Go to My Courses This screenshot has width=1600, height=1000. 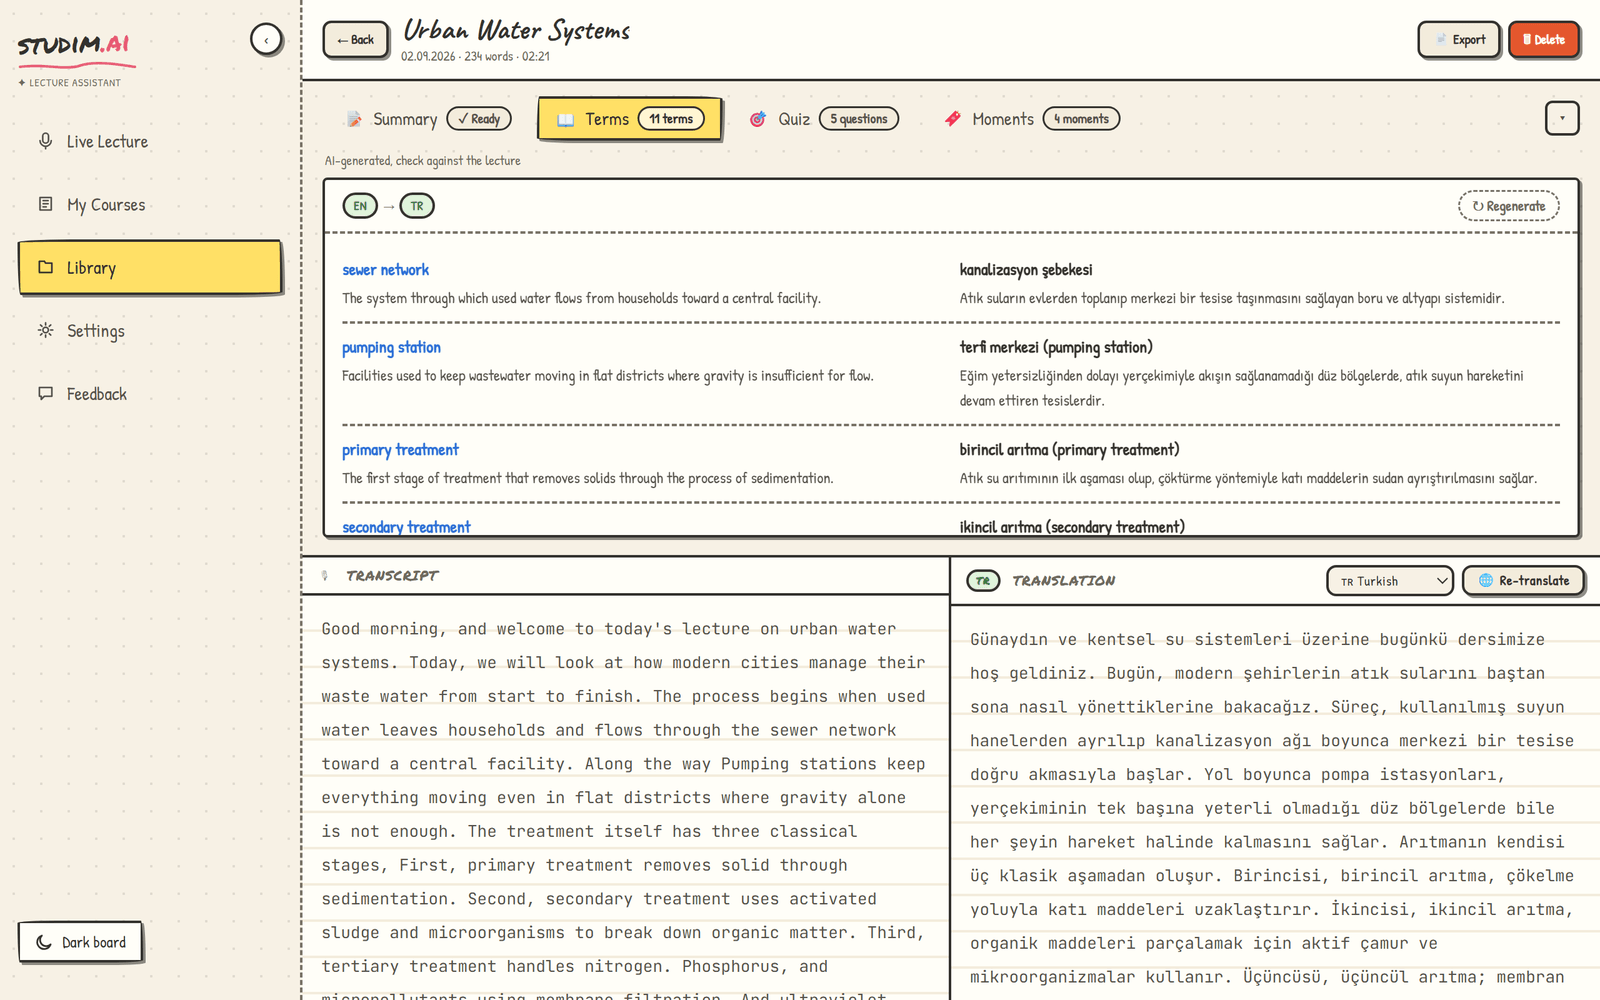[150, 205]
